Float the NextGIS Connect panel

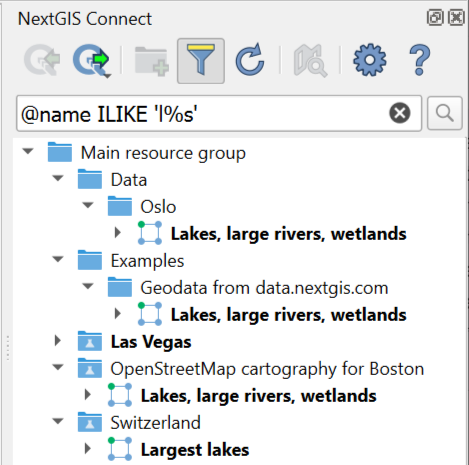[435, 17]
